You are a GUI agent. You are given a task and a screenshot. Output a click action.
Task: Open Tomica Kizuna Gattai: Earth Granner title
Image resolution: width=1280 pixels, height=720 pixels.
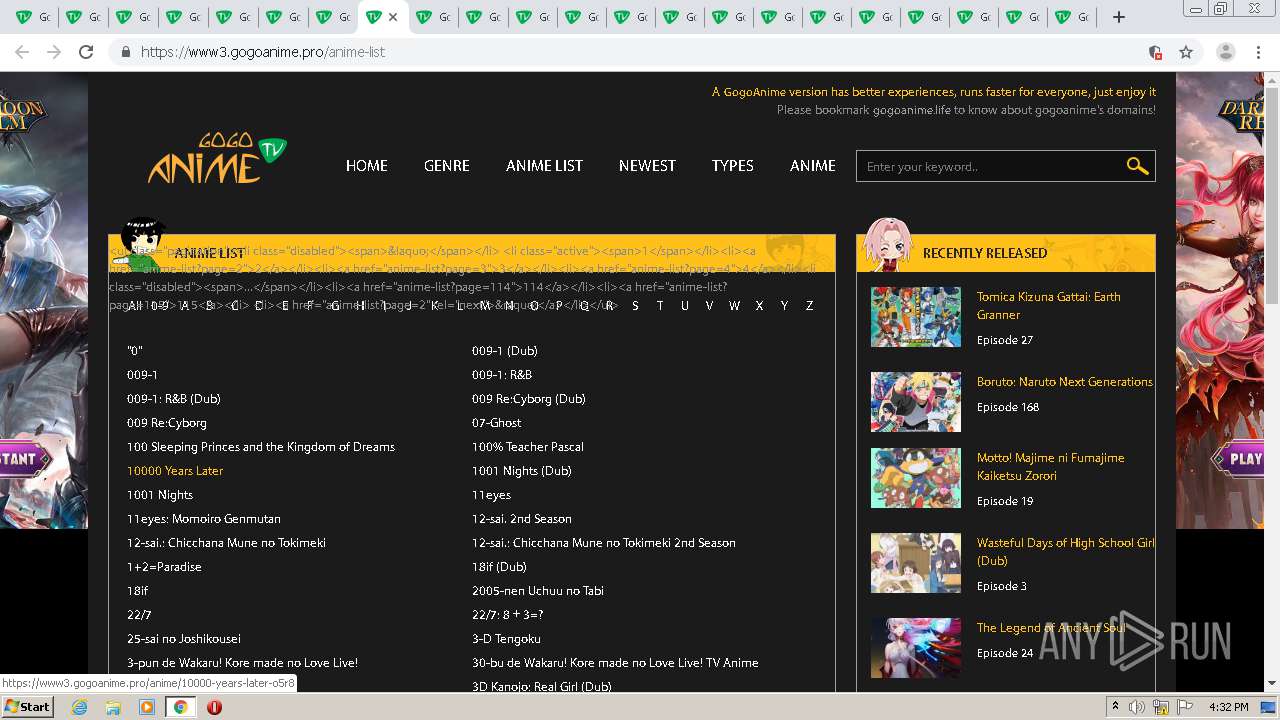[1049, 306]
